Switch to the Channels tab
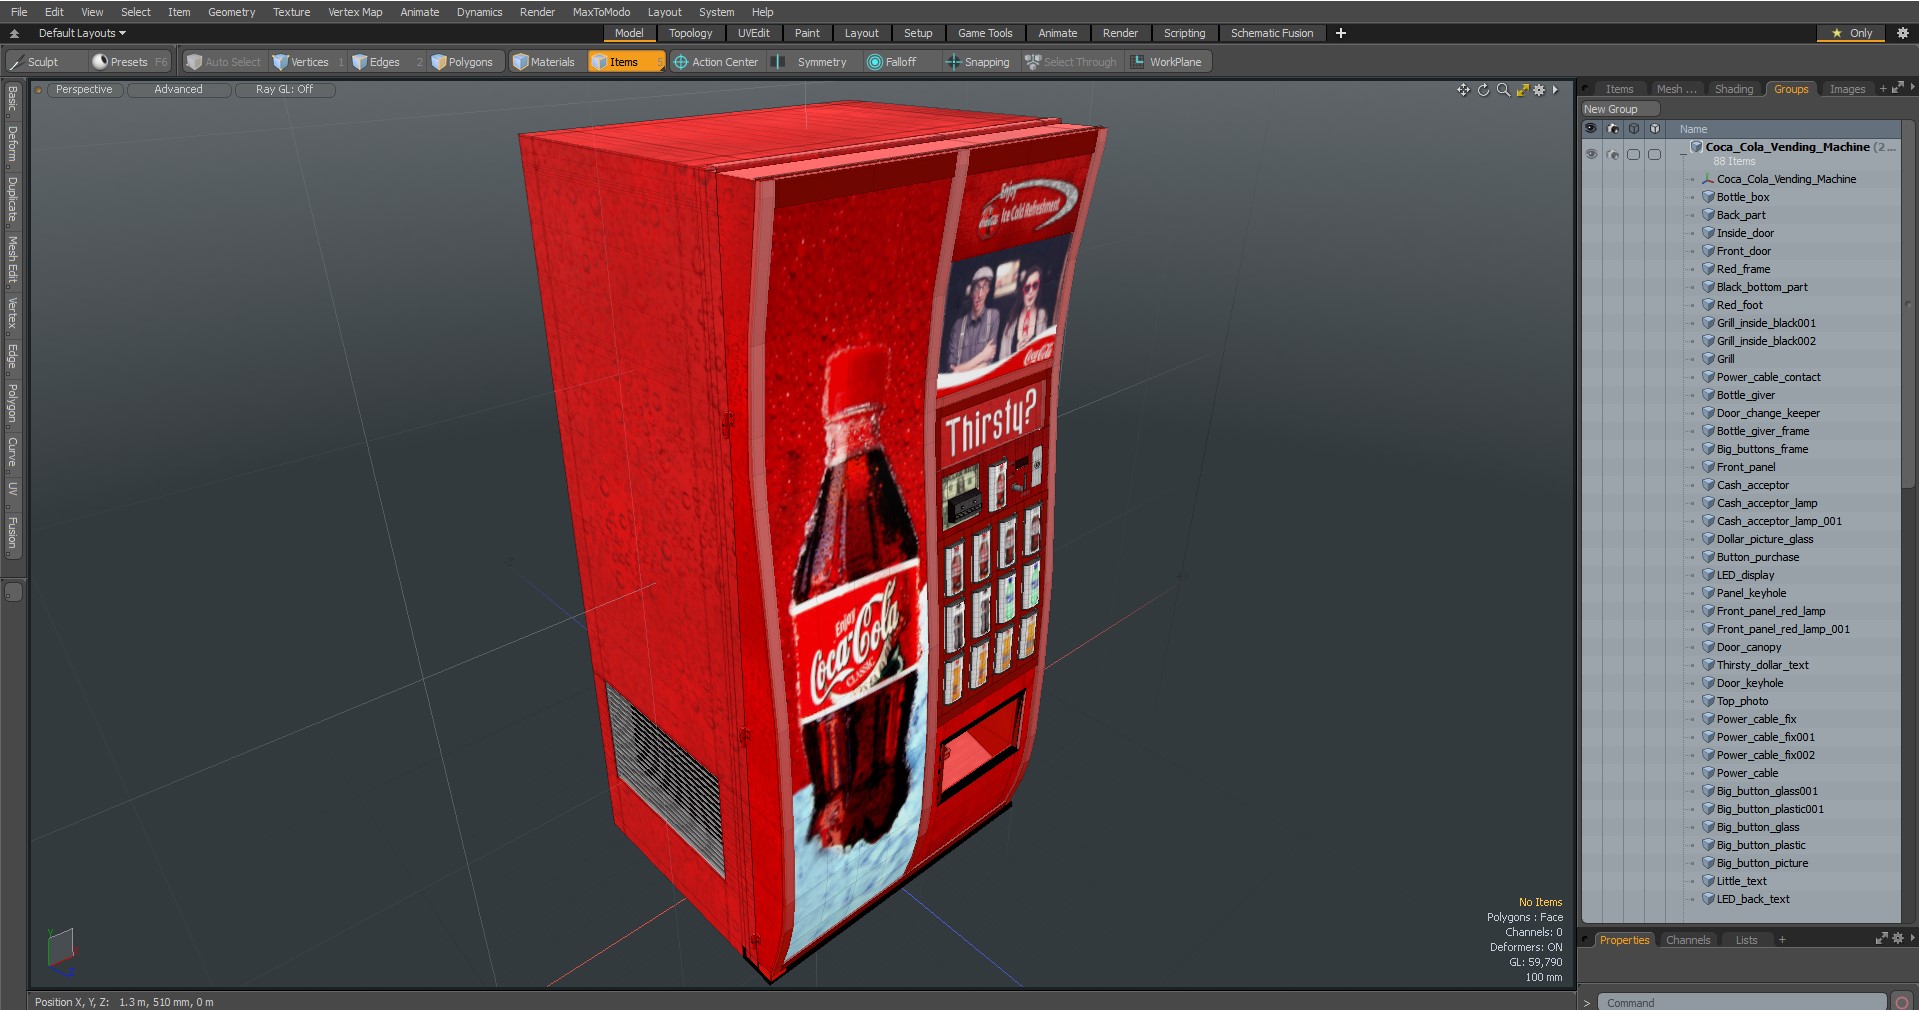 pos(1687,940)
